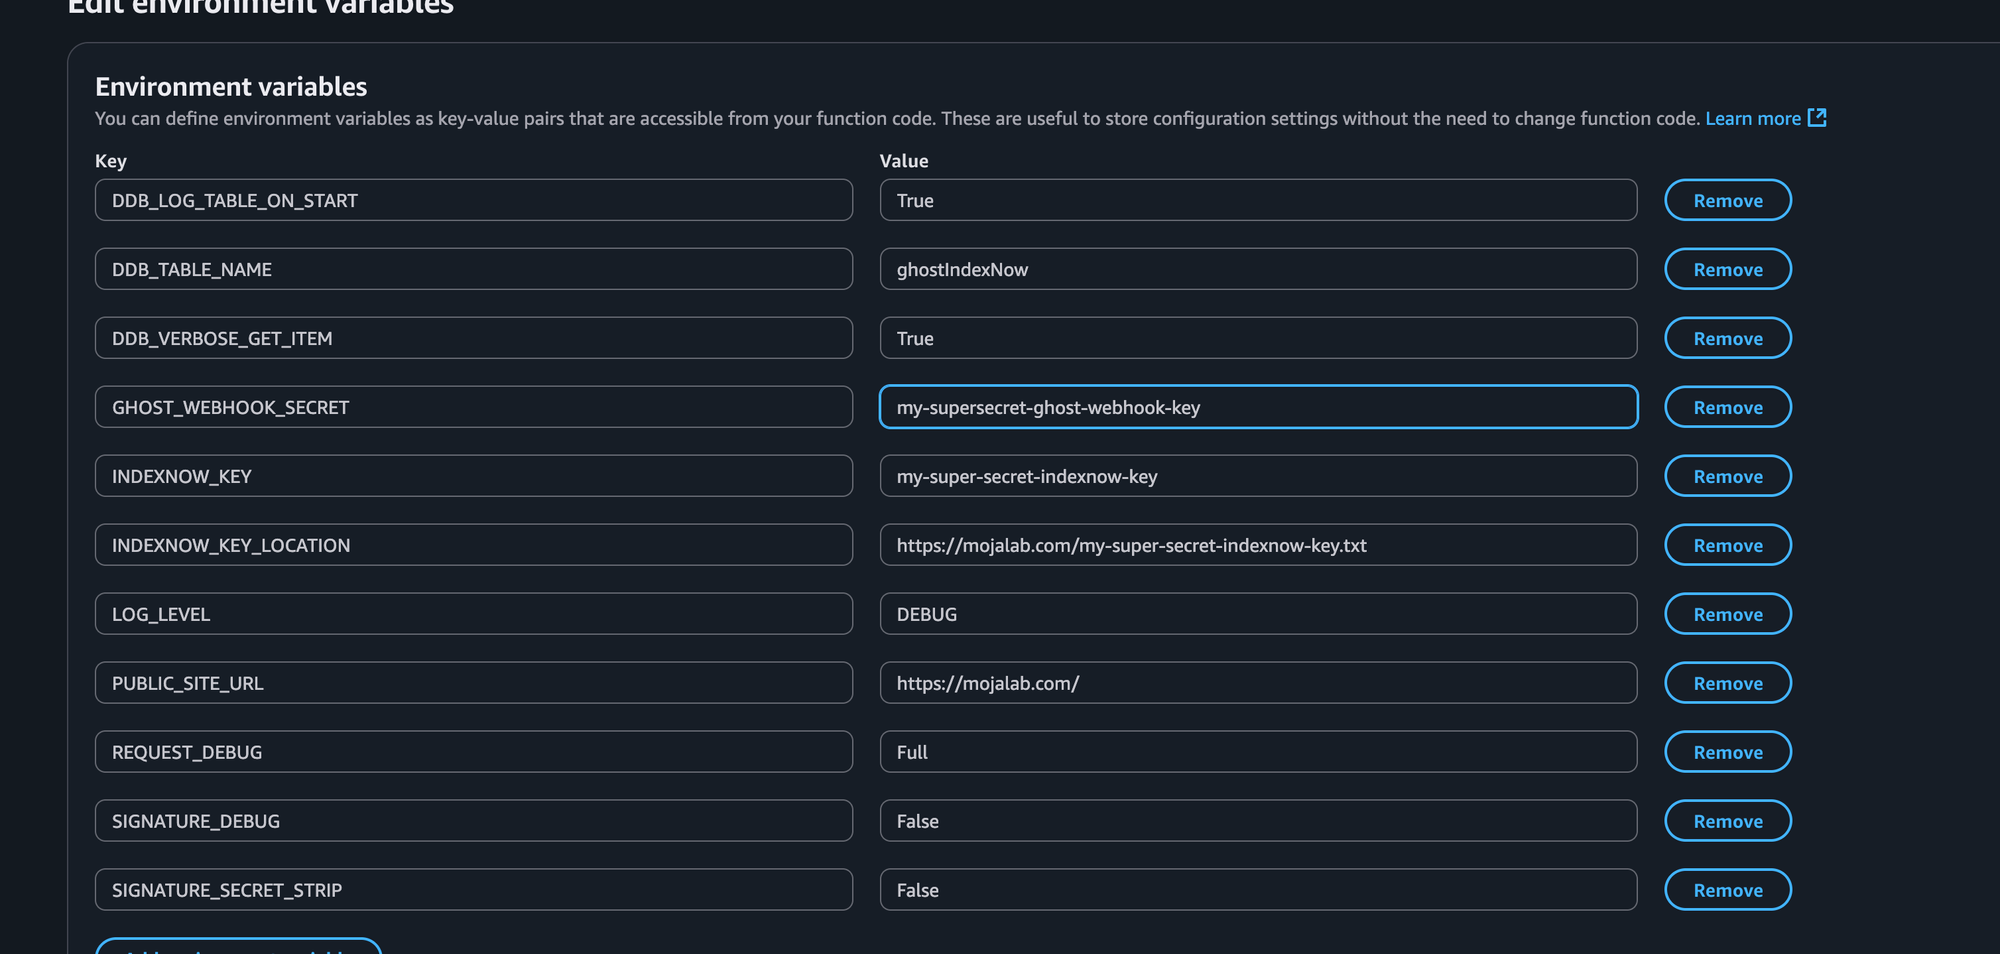Click the external link icon beside Learn more
2000x954 pixels.
tap(1817, 118)
